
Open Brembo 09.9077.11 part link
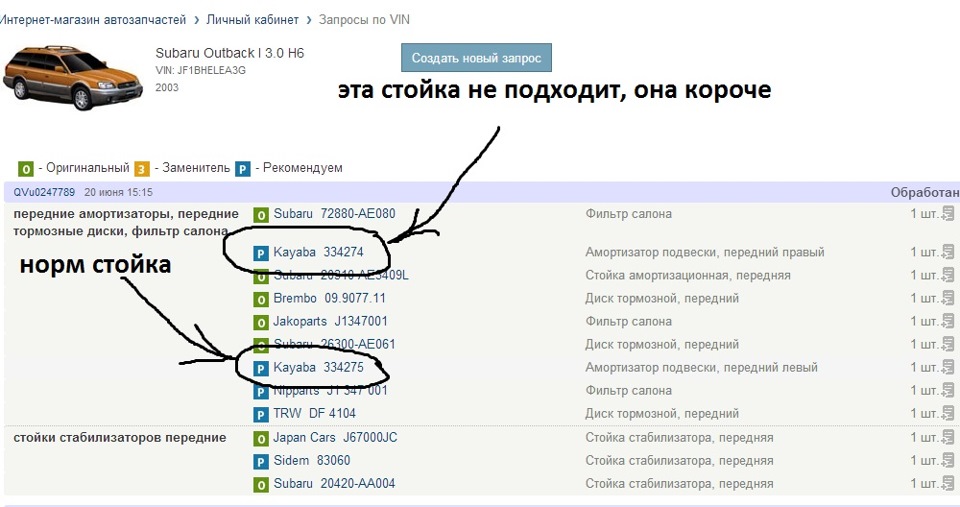pos(329,298)
